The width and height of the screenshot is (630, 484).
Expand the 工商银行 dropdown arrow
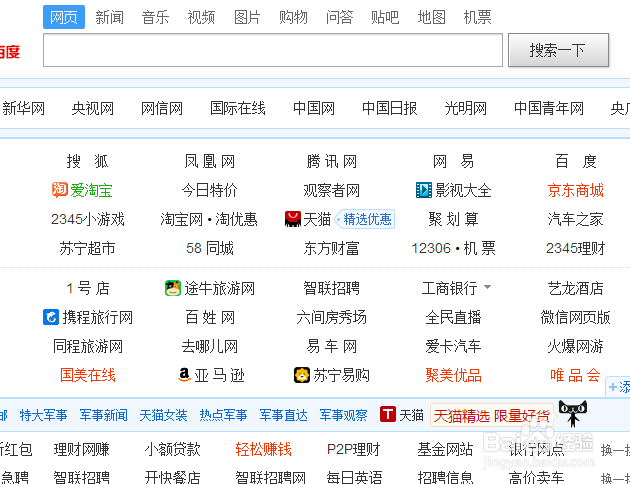(x=487, y=287)
